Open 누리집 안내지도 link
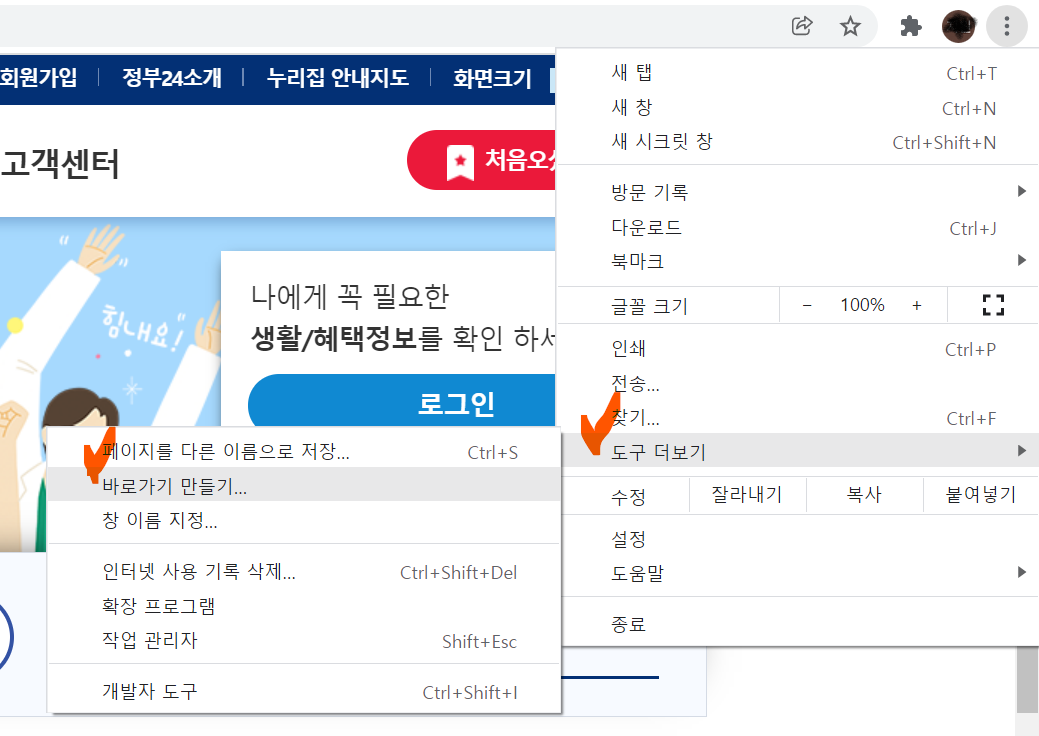The width and height of the screenshot is (1039, 736). point(337,78)
